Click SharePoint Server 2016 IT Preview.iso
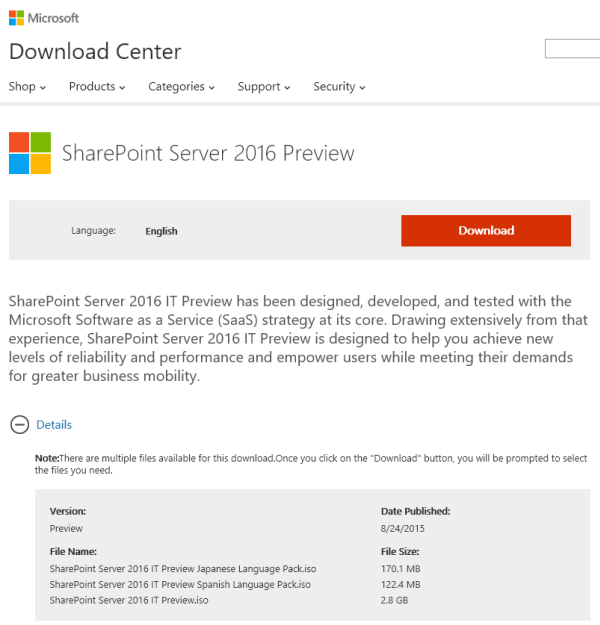Screen dimensions: 600x625 coord(129,600)
